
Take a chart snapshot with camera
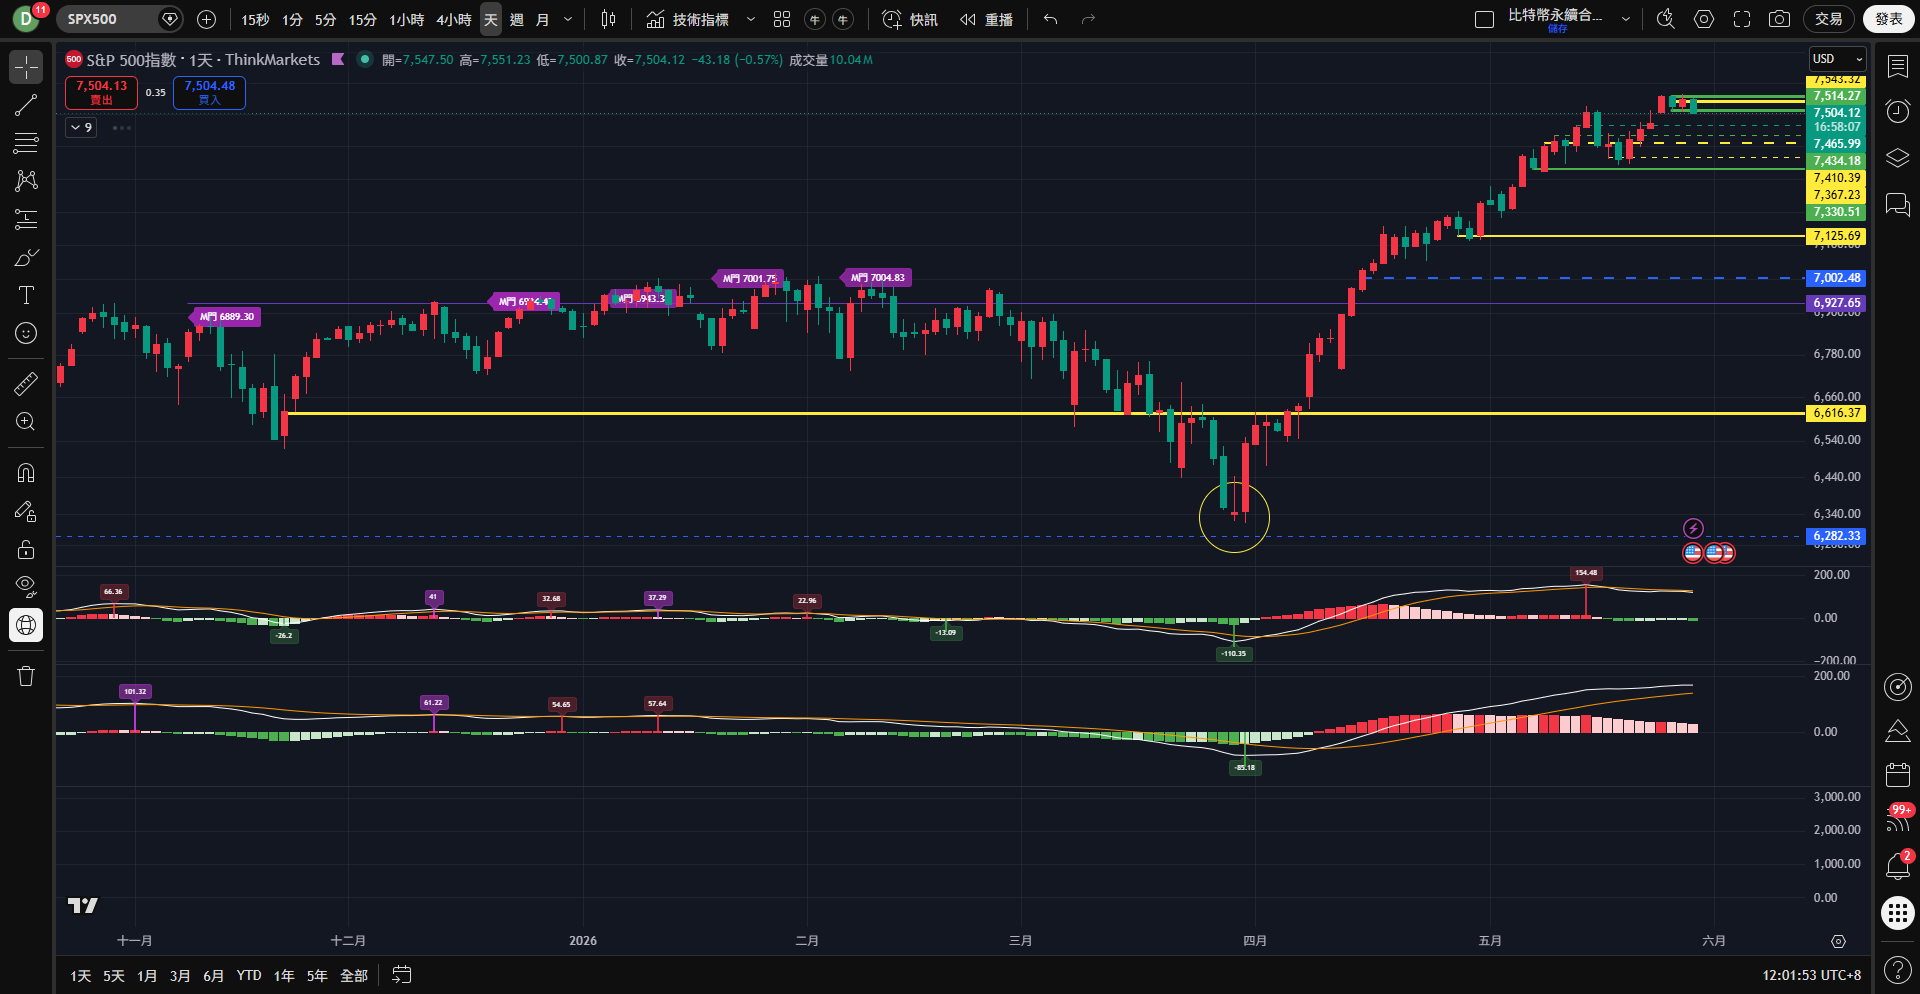1779,19
